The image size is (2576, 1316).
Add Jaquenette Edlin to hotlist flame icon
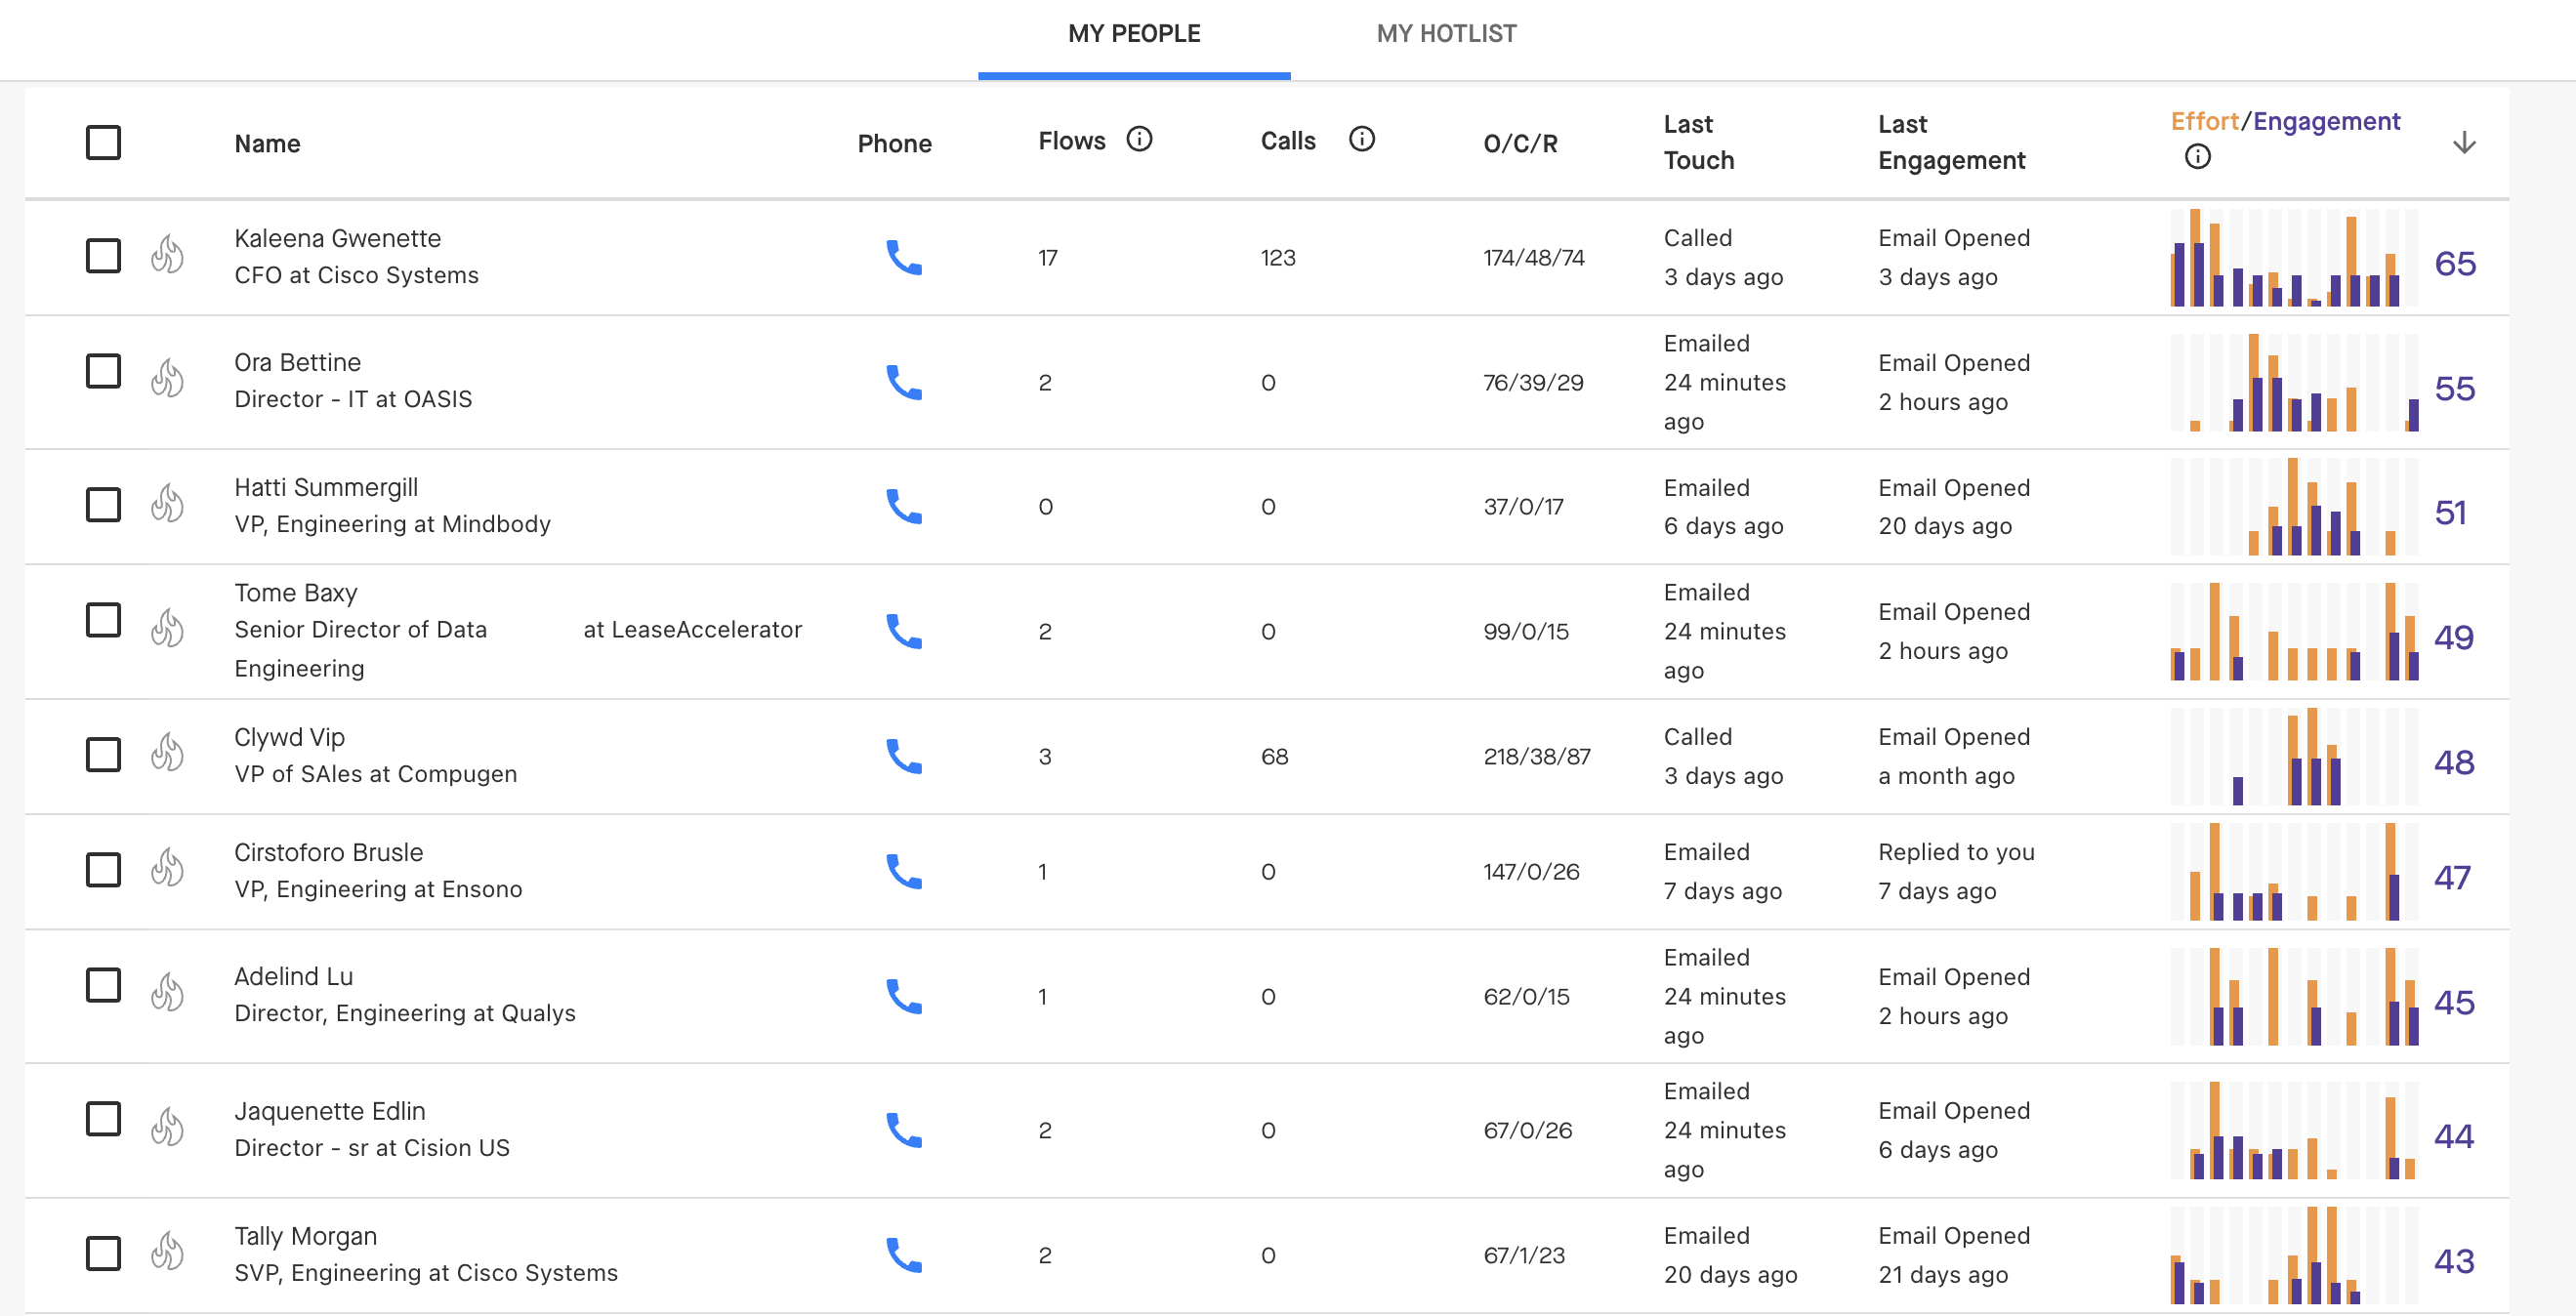[x=167, y=1127]
